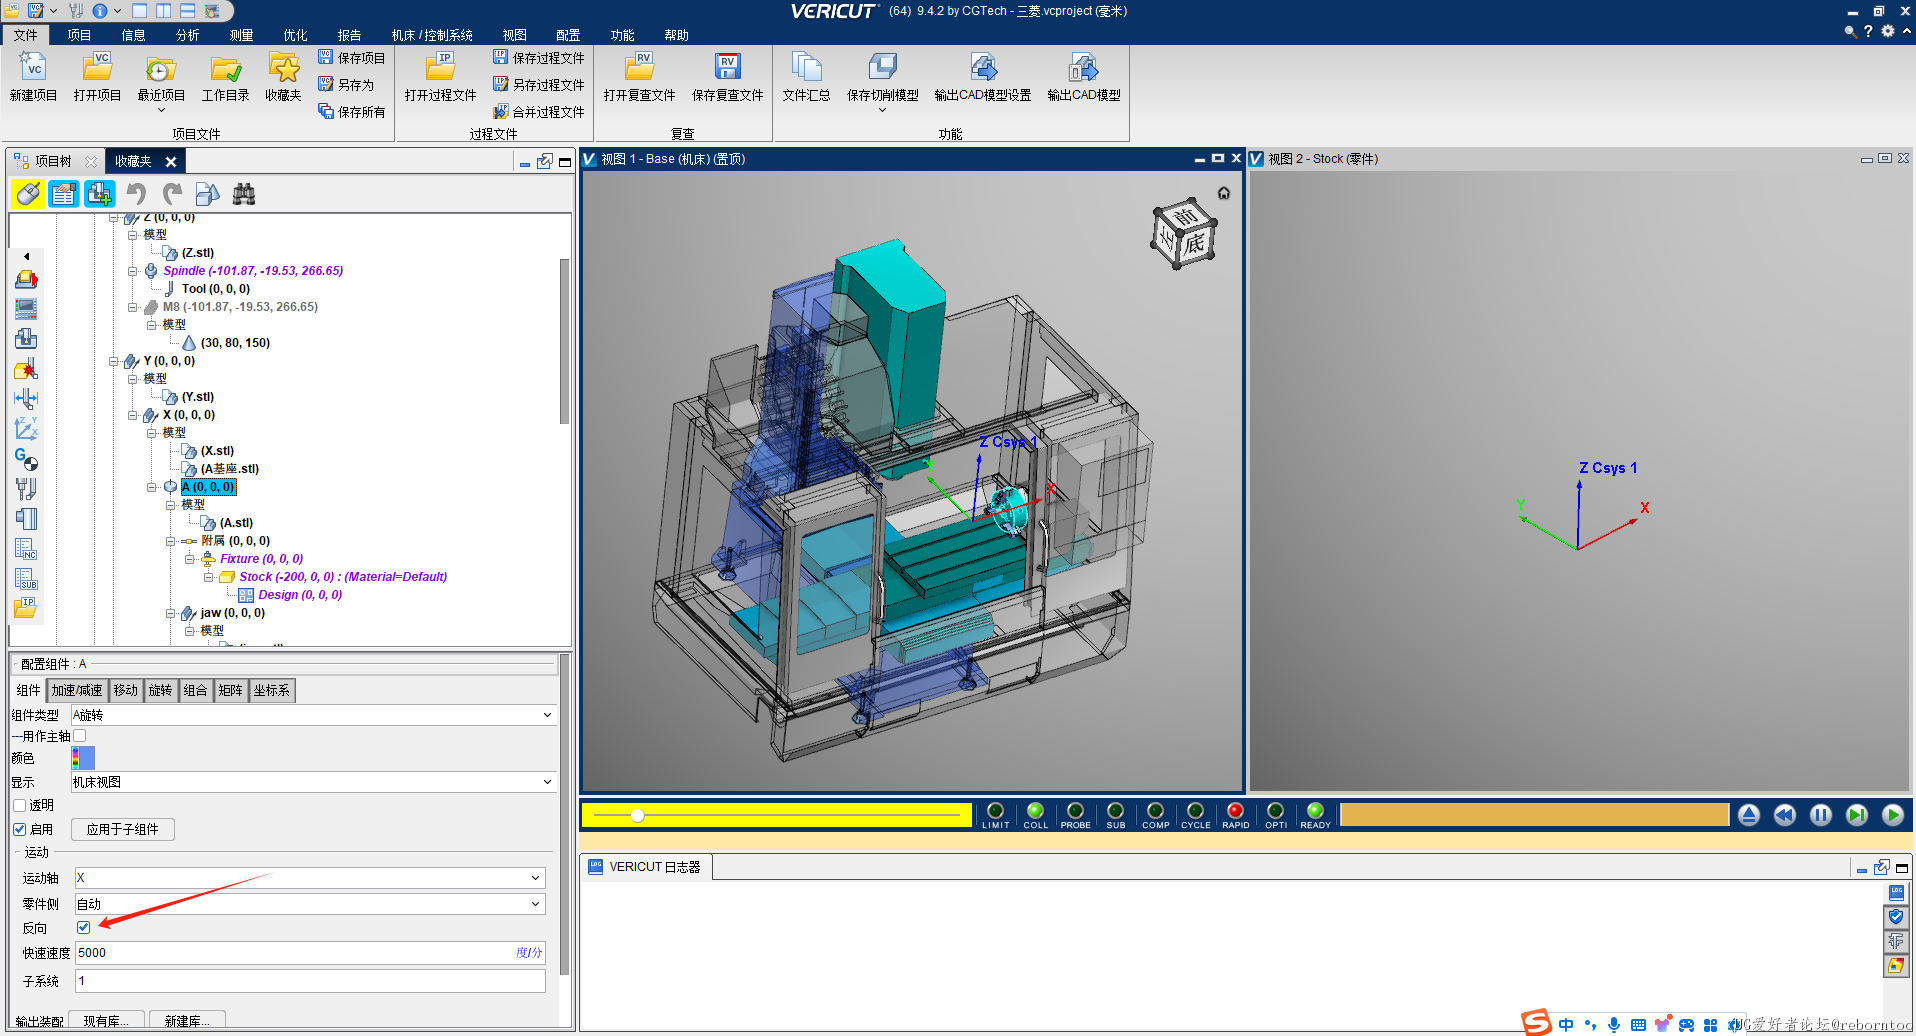Click the 新建库... button

pyautogui.click(x=187, y=1021)
